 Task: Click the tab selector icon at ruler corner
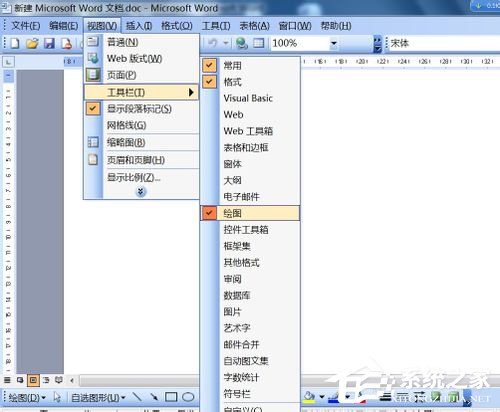[x=8, y=62]
